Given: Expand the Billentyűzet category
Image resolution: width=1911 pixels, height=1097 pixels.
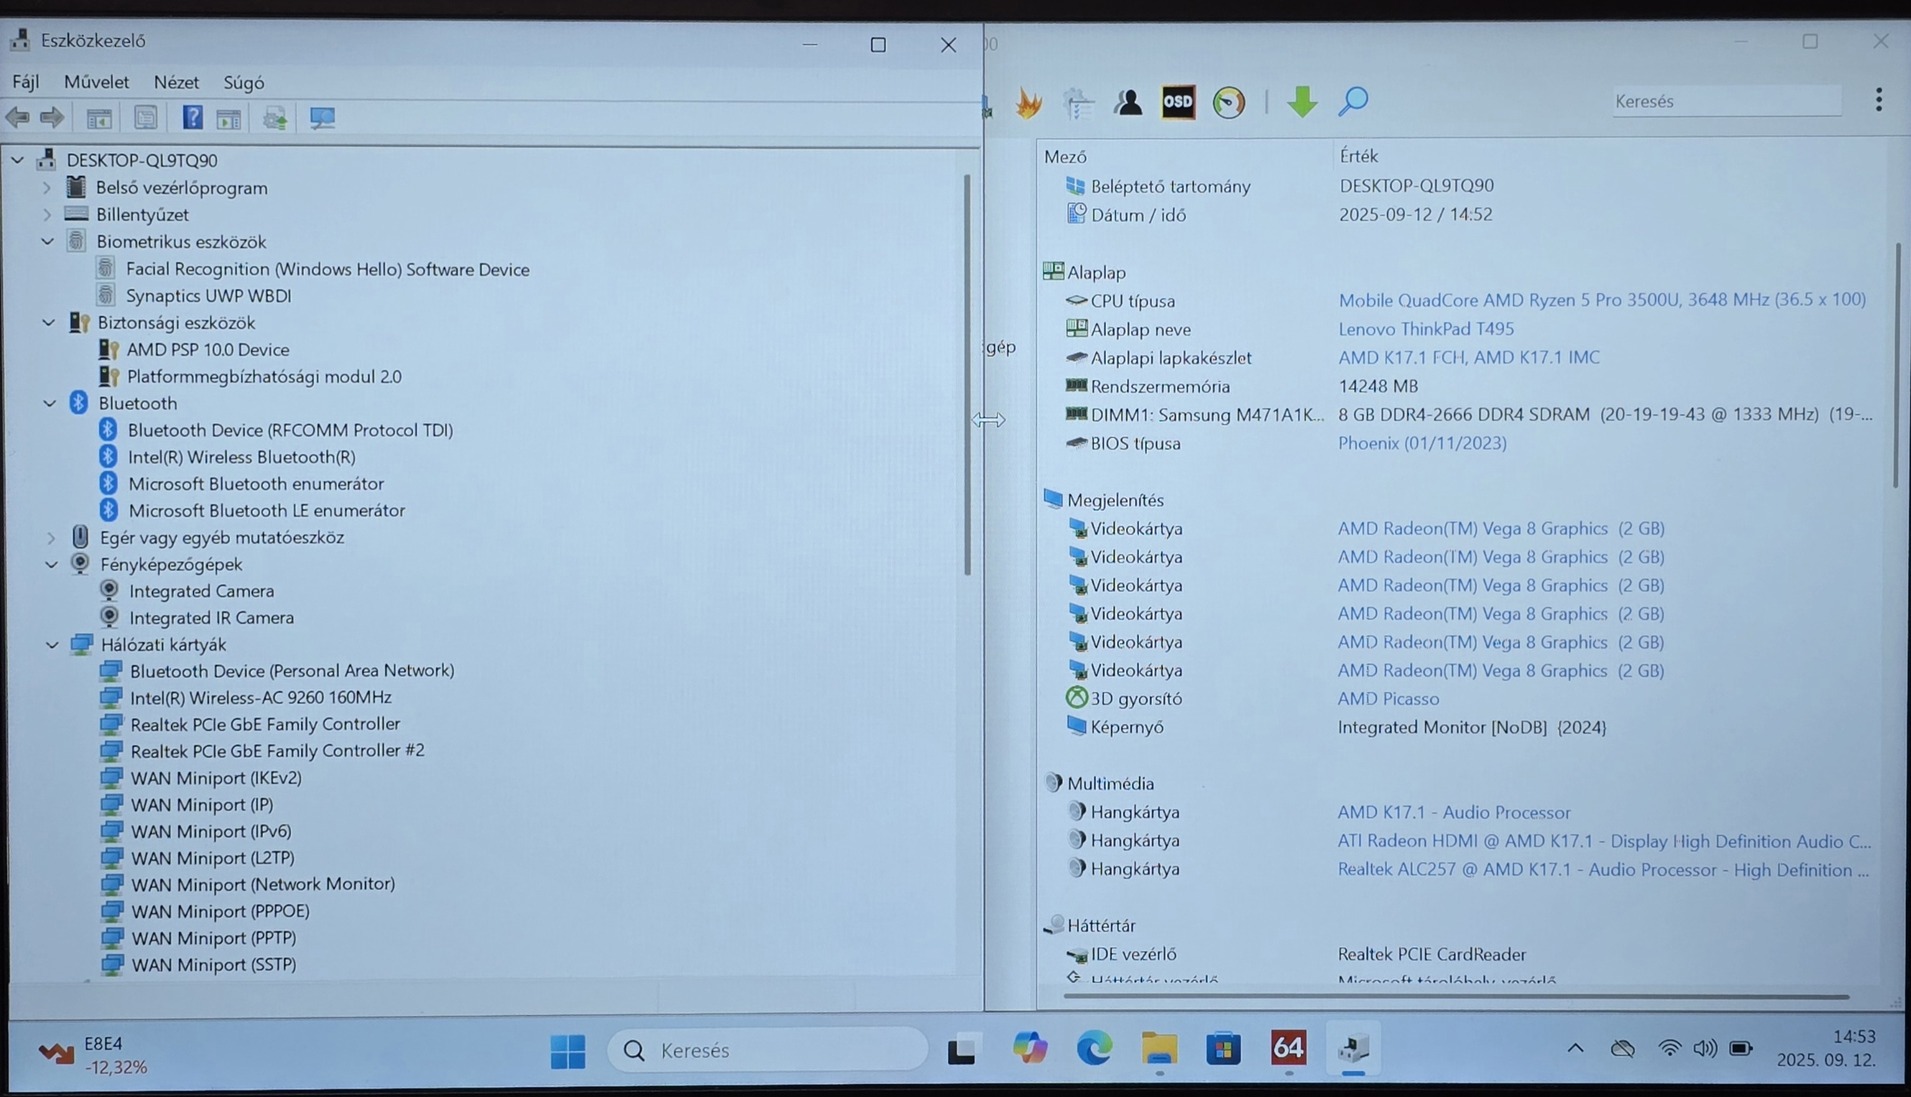Looking at the screenshot, I should point(47,214).
